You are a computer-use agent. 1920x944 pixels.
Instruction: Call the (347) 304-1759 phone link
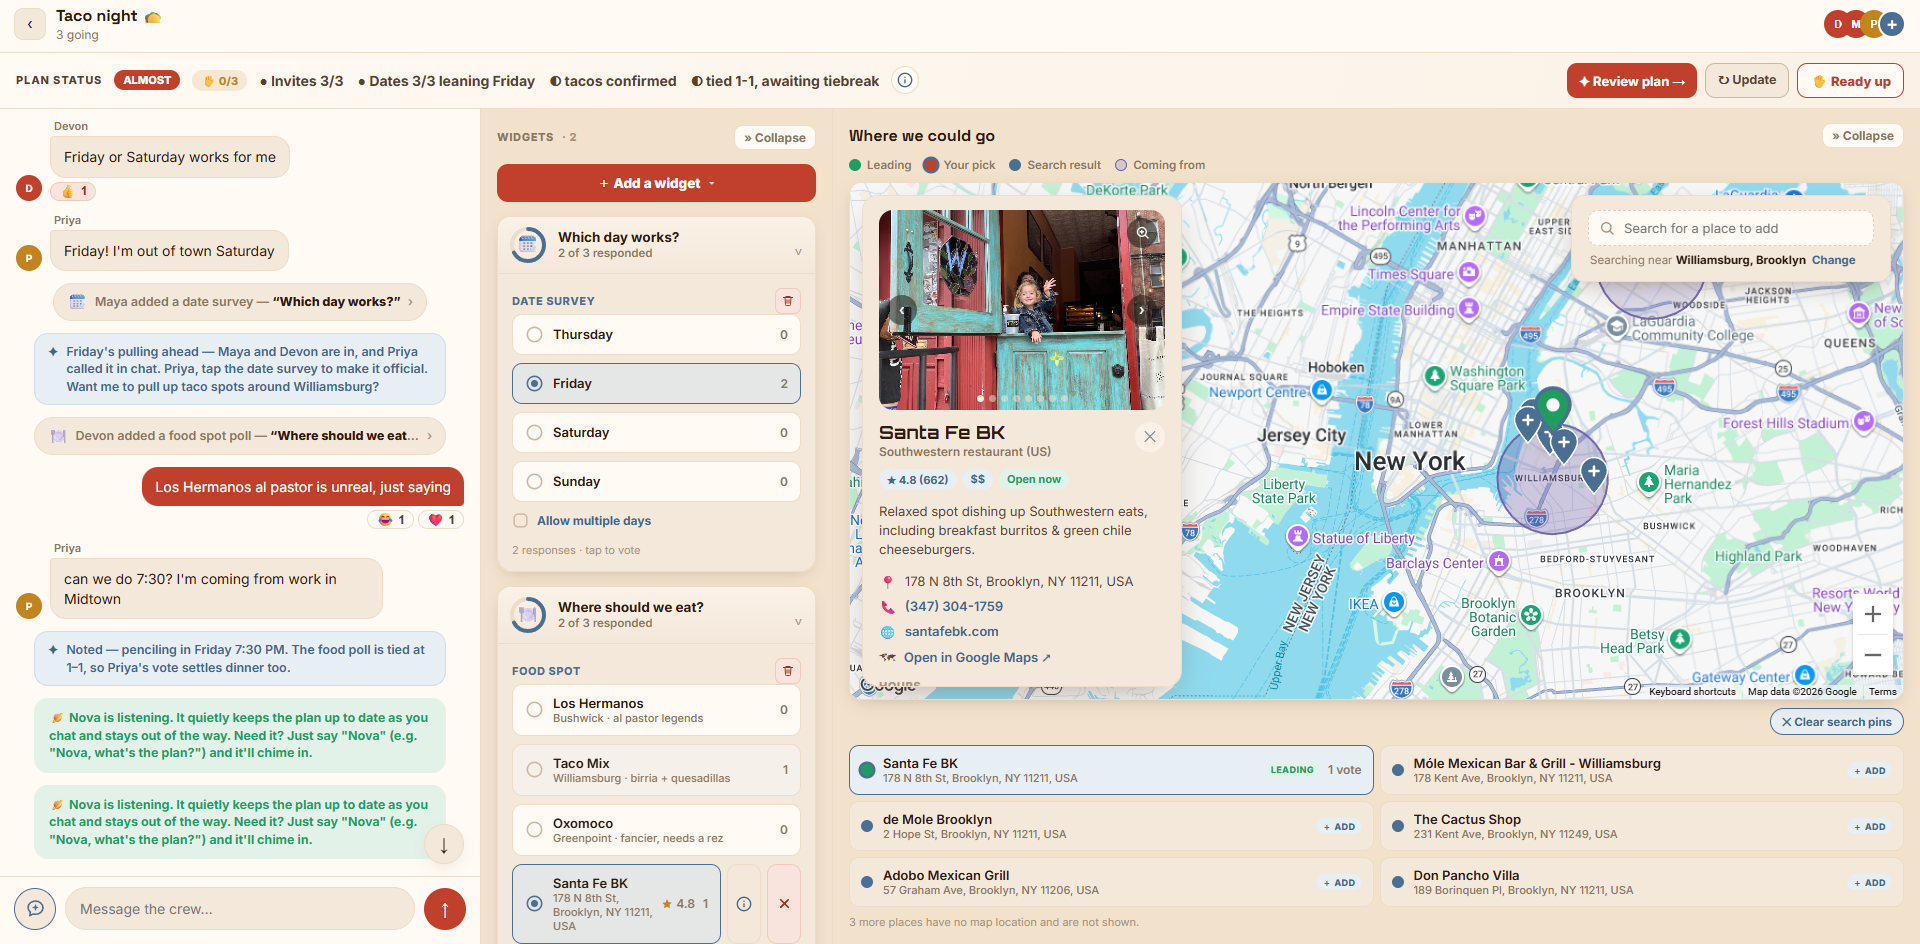click(954, 607)
